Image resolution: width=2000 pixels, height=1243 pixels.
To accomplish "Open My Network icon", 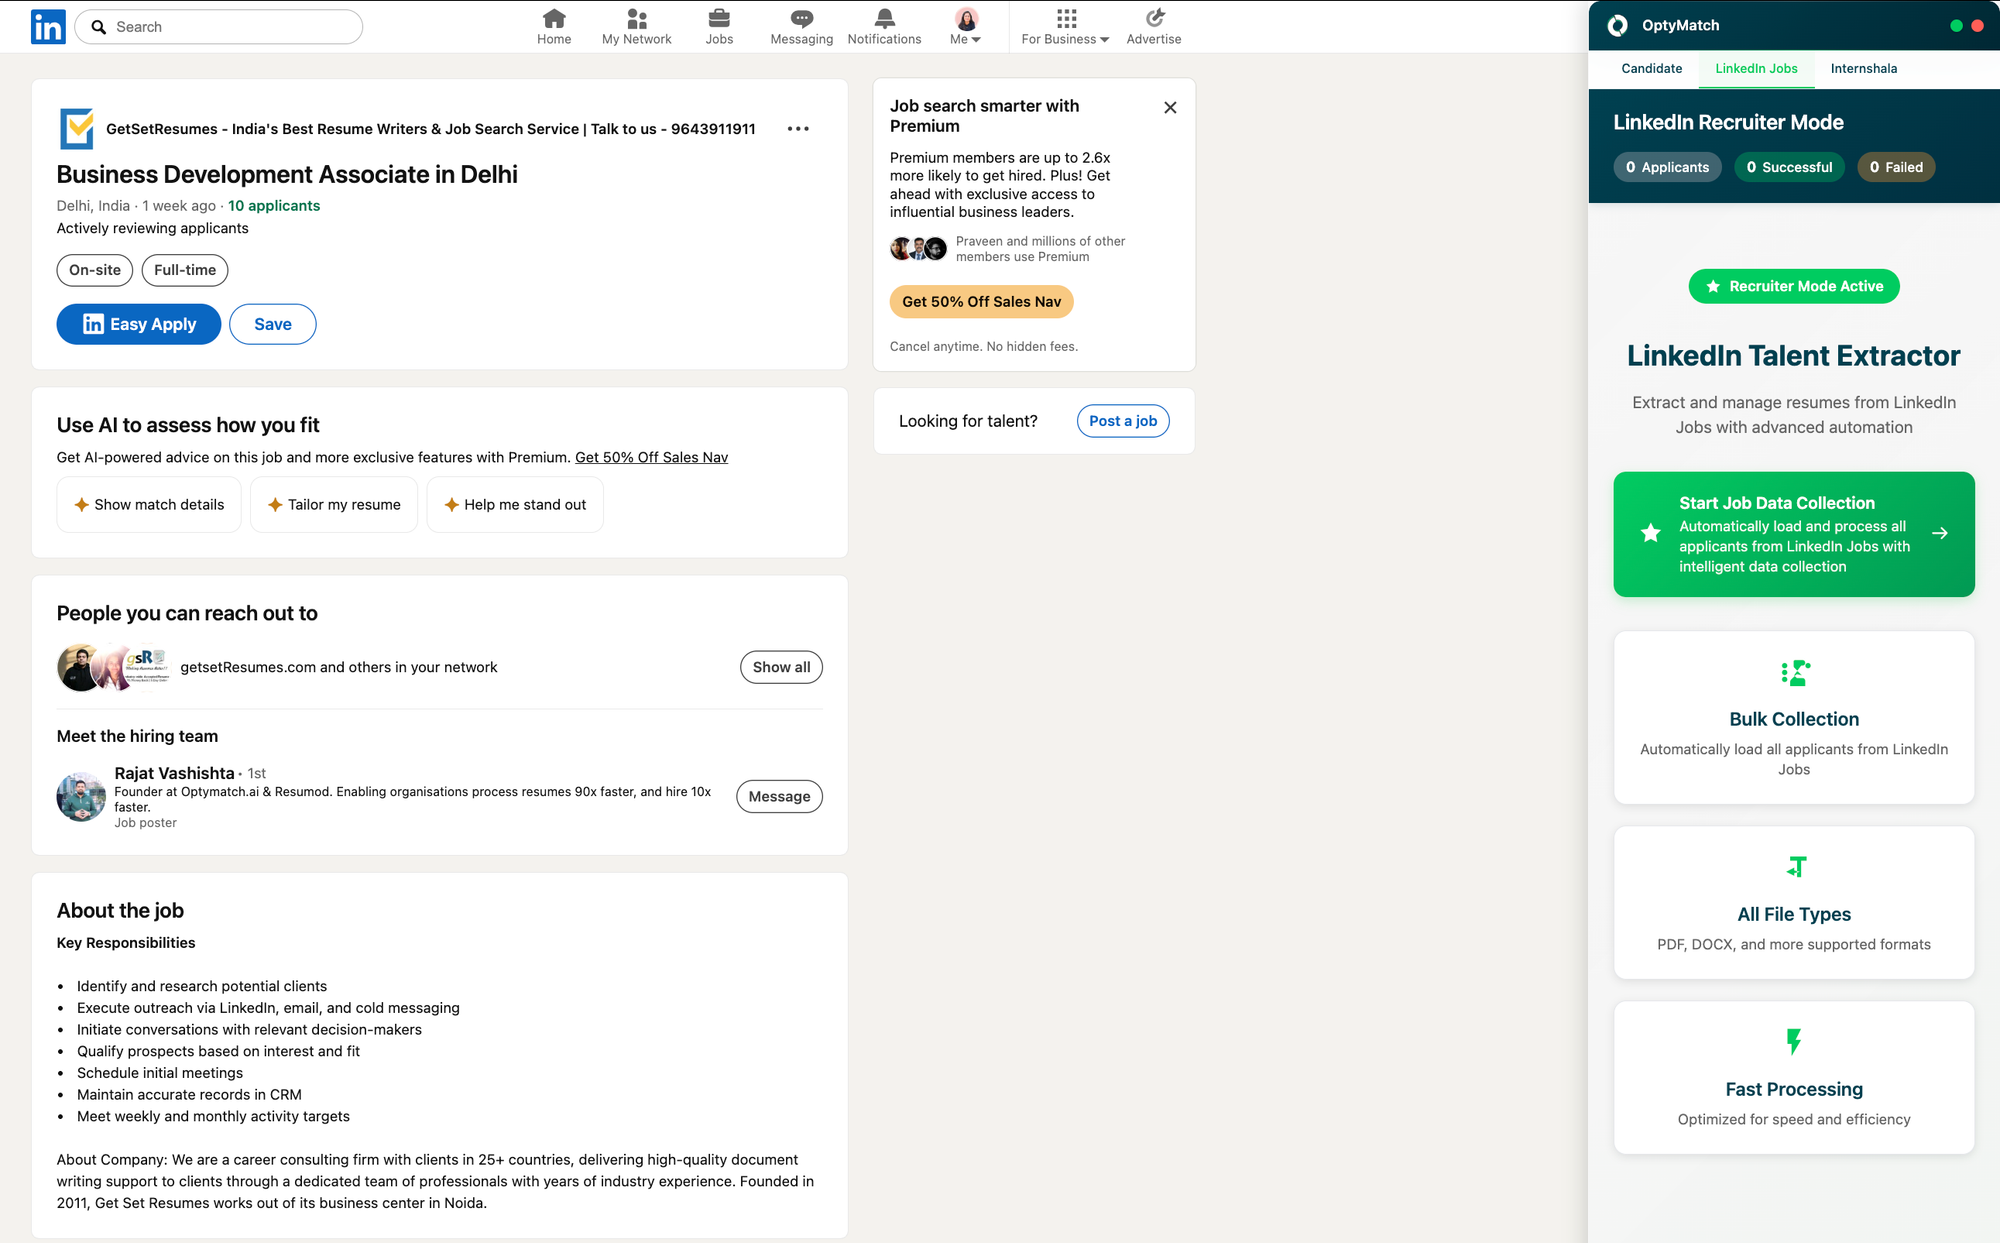I will click(x=636, y=19).
